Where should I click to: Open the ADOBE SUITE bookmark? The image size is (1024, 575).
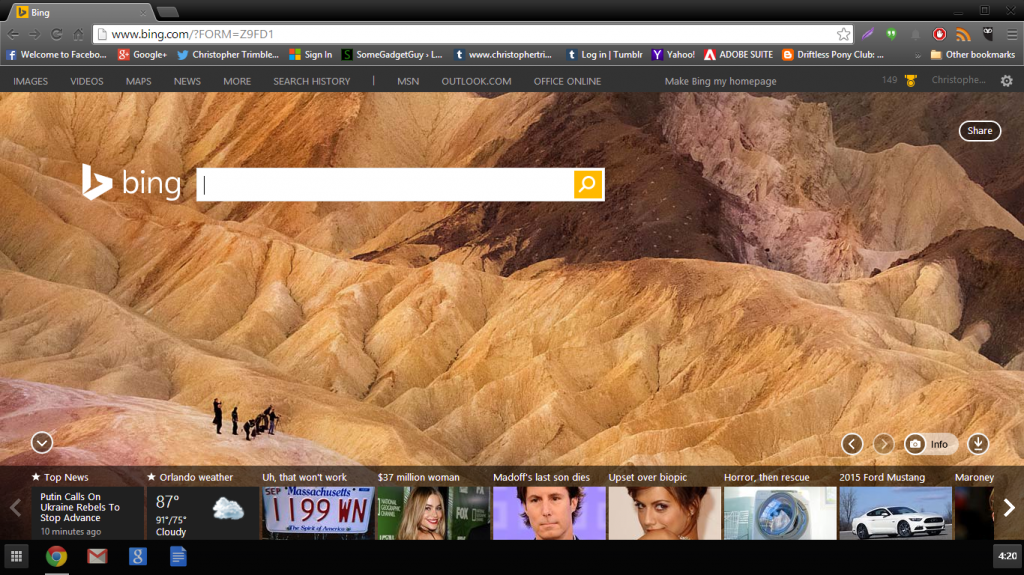click(x=739, y=55)
